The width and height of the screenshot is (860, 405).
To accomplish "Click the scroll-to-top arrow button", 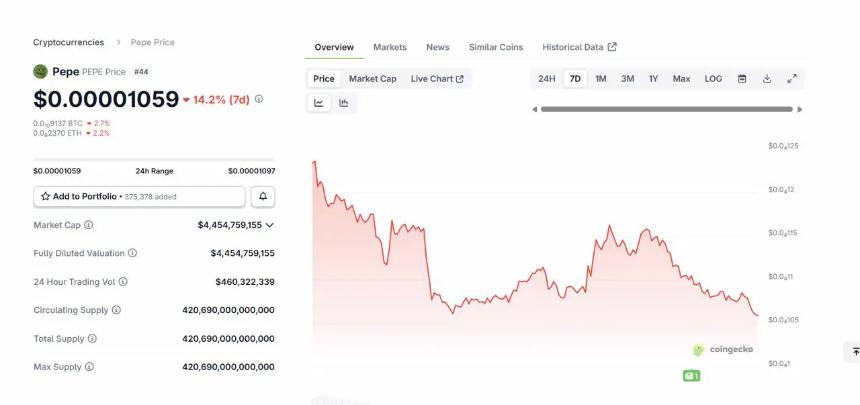I will 855,352.
